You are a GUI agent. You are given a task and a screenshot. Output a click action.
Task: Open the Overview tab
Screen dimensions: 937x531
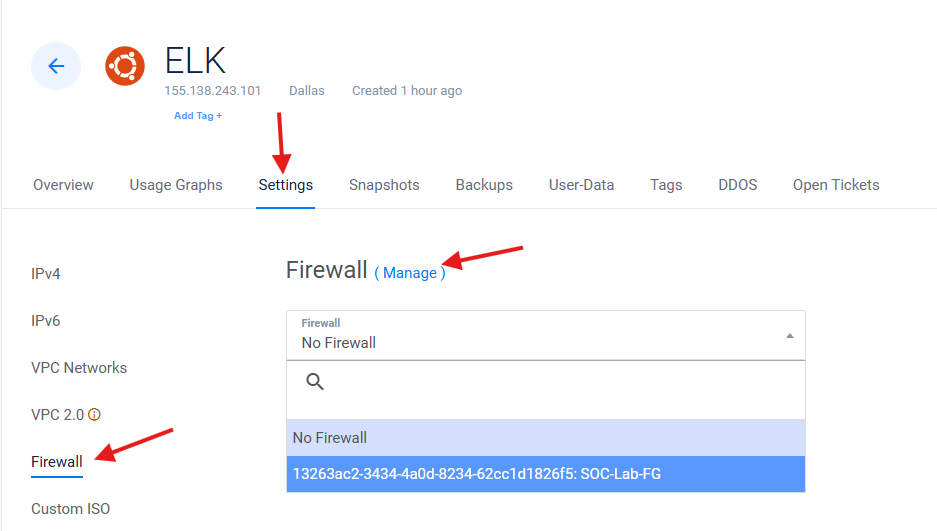coord(63,185)
